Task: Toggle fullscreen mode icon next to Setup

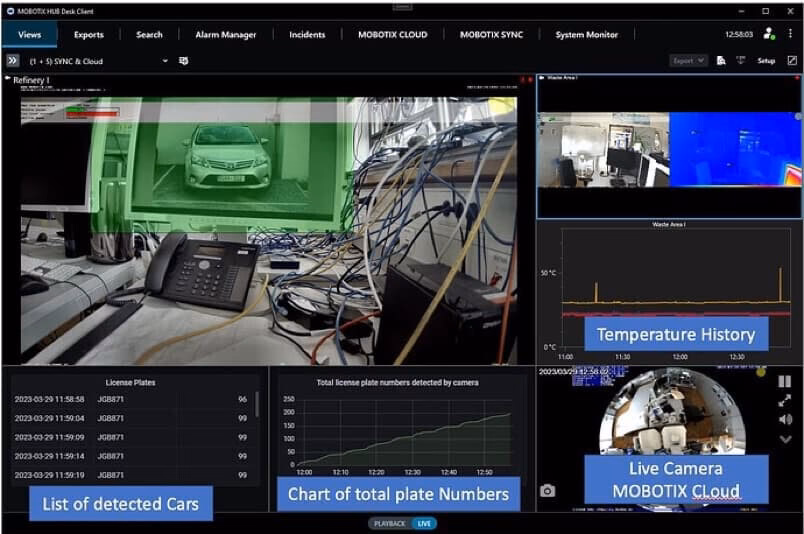Action: pos(792,61)
